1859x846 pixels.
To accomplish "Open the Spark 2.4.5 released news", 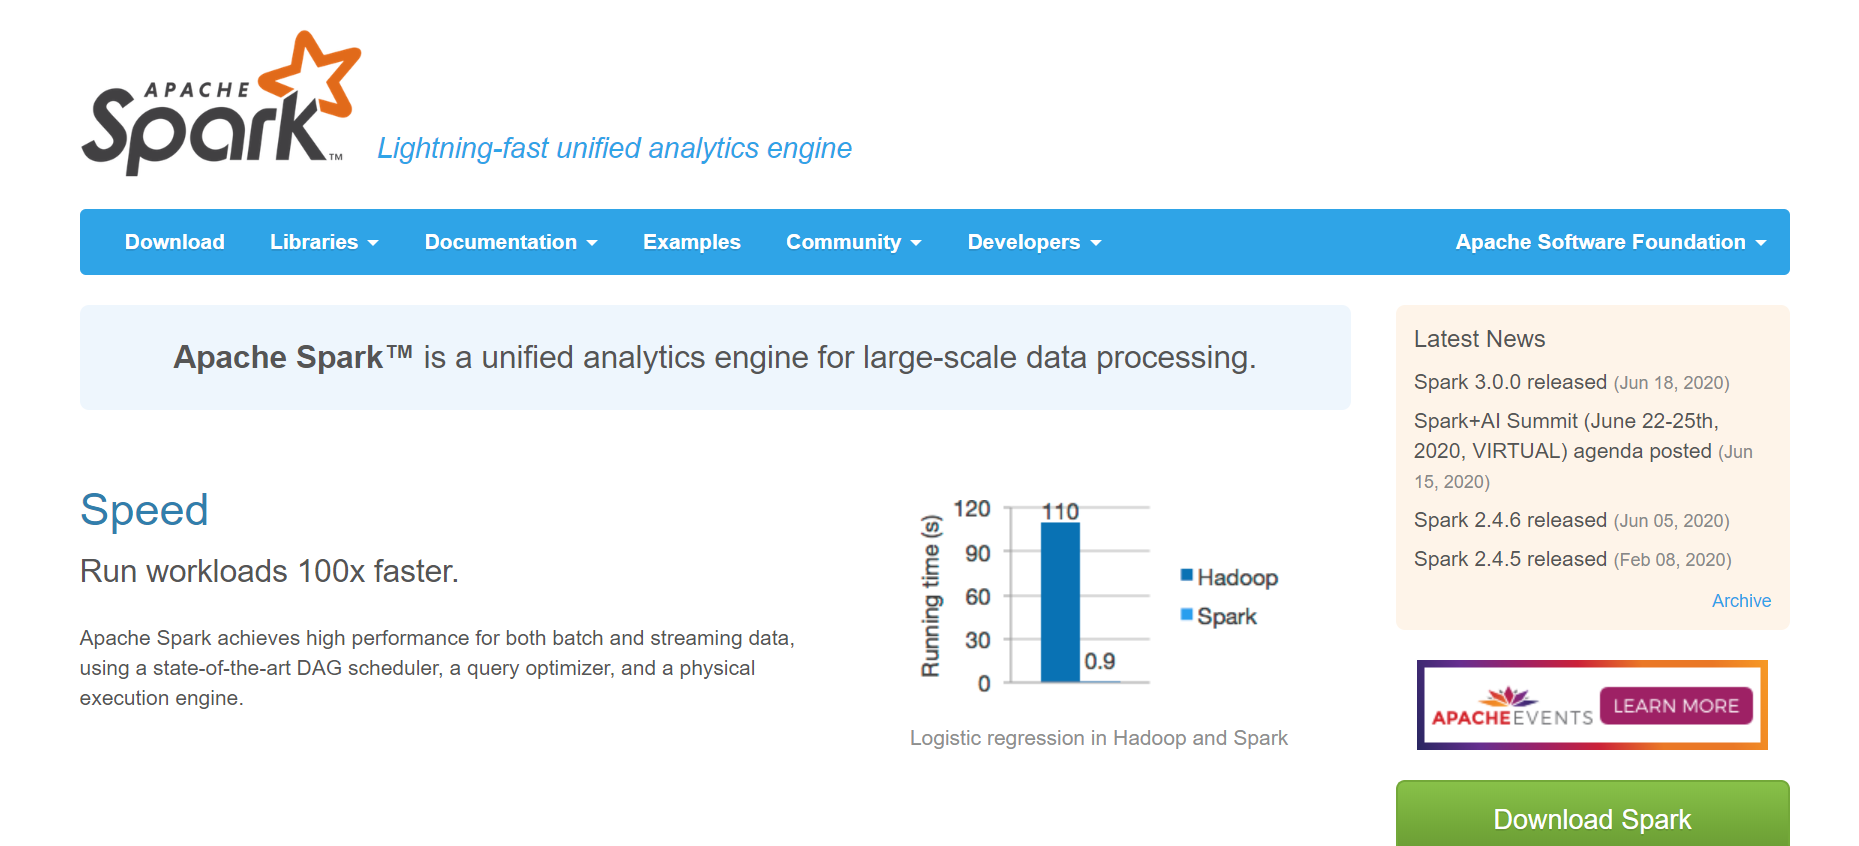I will 1510,559.
